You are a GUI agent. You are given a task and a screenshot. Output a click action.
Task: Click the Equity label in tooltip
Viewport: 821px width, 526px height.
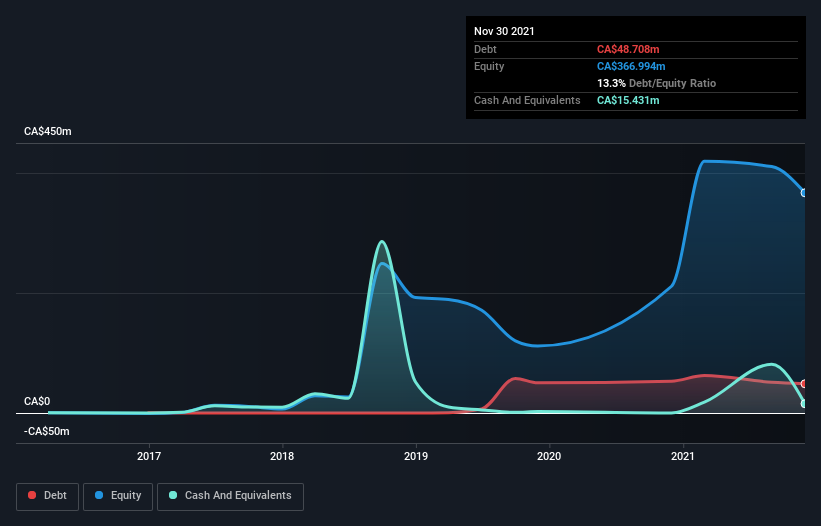(x=489, y=66)
